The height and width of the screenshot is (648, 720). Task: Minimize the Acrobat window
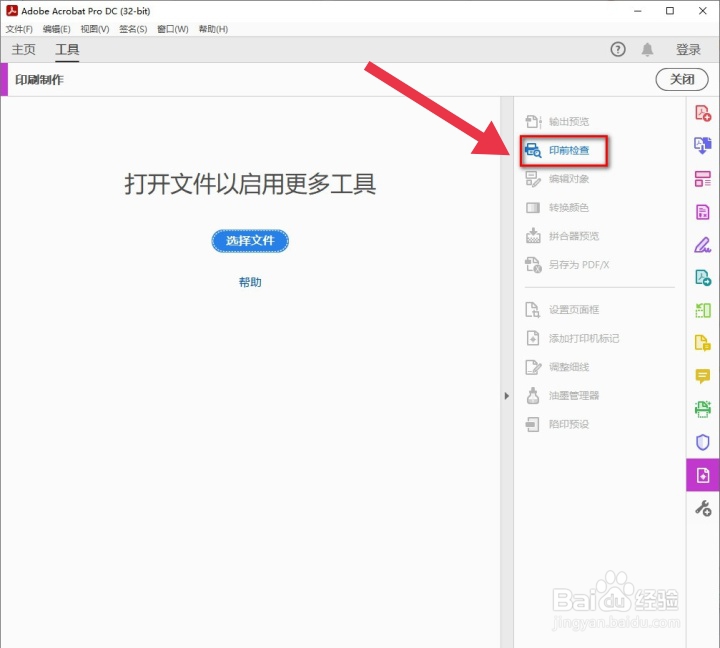click(637, 11)
